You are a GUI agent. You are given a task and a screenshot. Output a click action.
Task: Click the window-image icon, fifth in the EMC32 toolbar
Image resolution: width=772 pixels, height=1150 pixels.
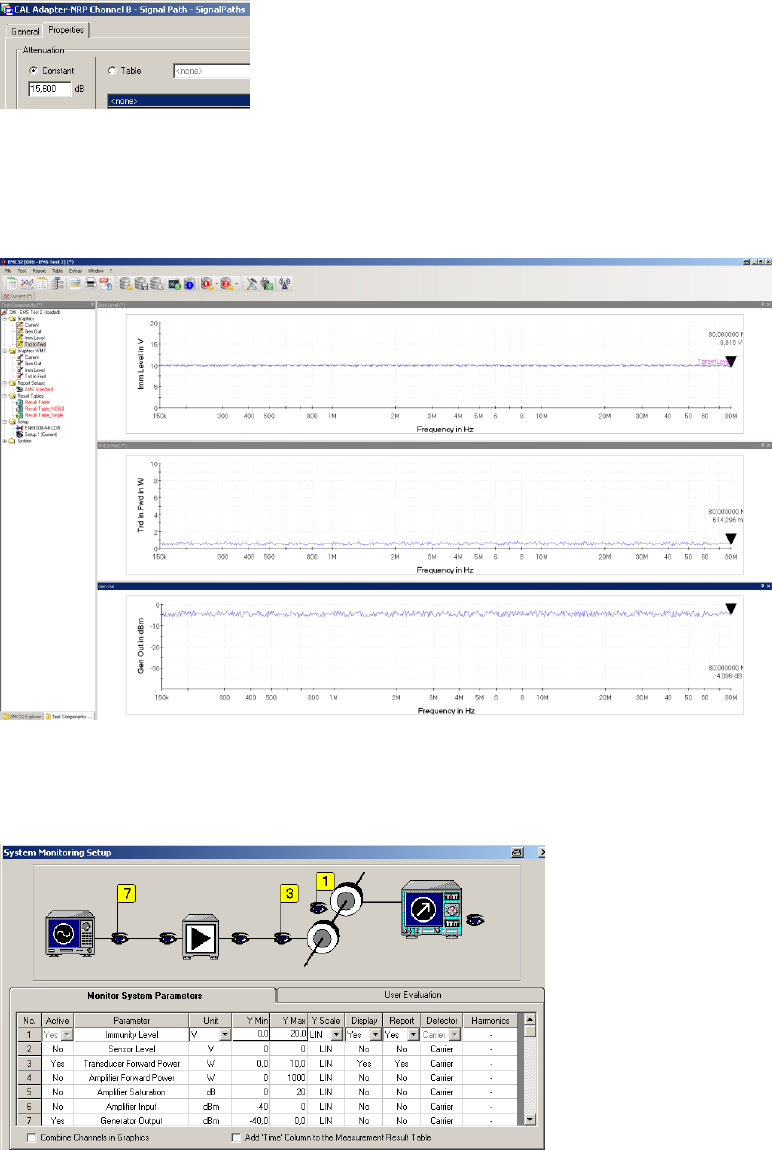click(x=75, y=284)
